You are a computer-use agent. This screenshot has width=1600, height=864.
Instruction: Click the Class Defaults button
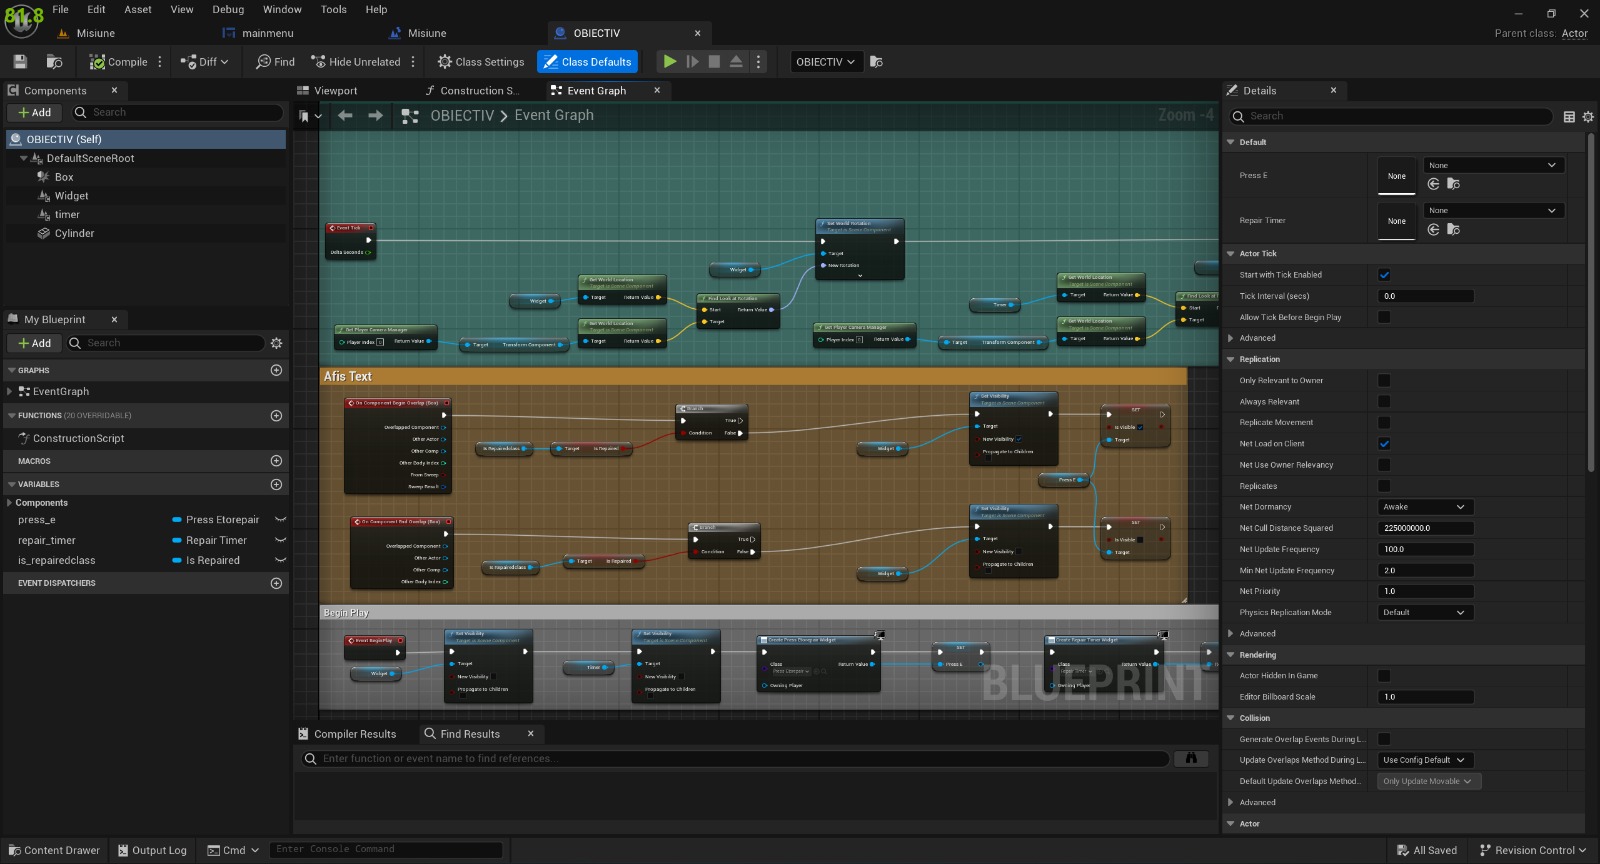click(x=587, y=62)
